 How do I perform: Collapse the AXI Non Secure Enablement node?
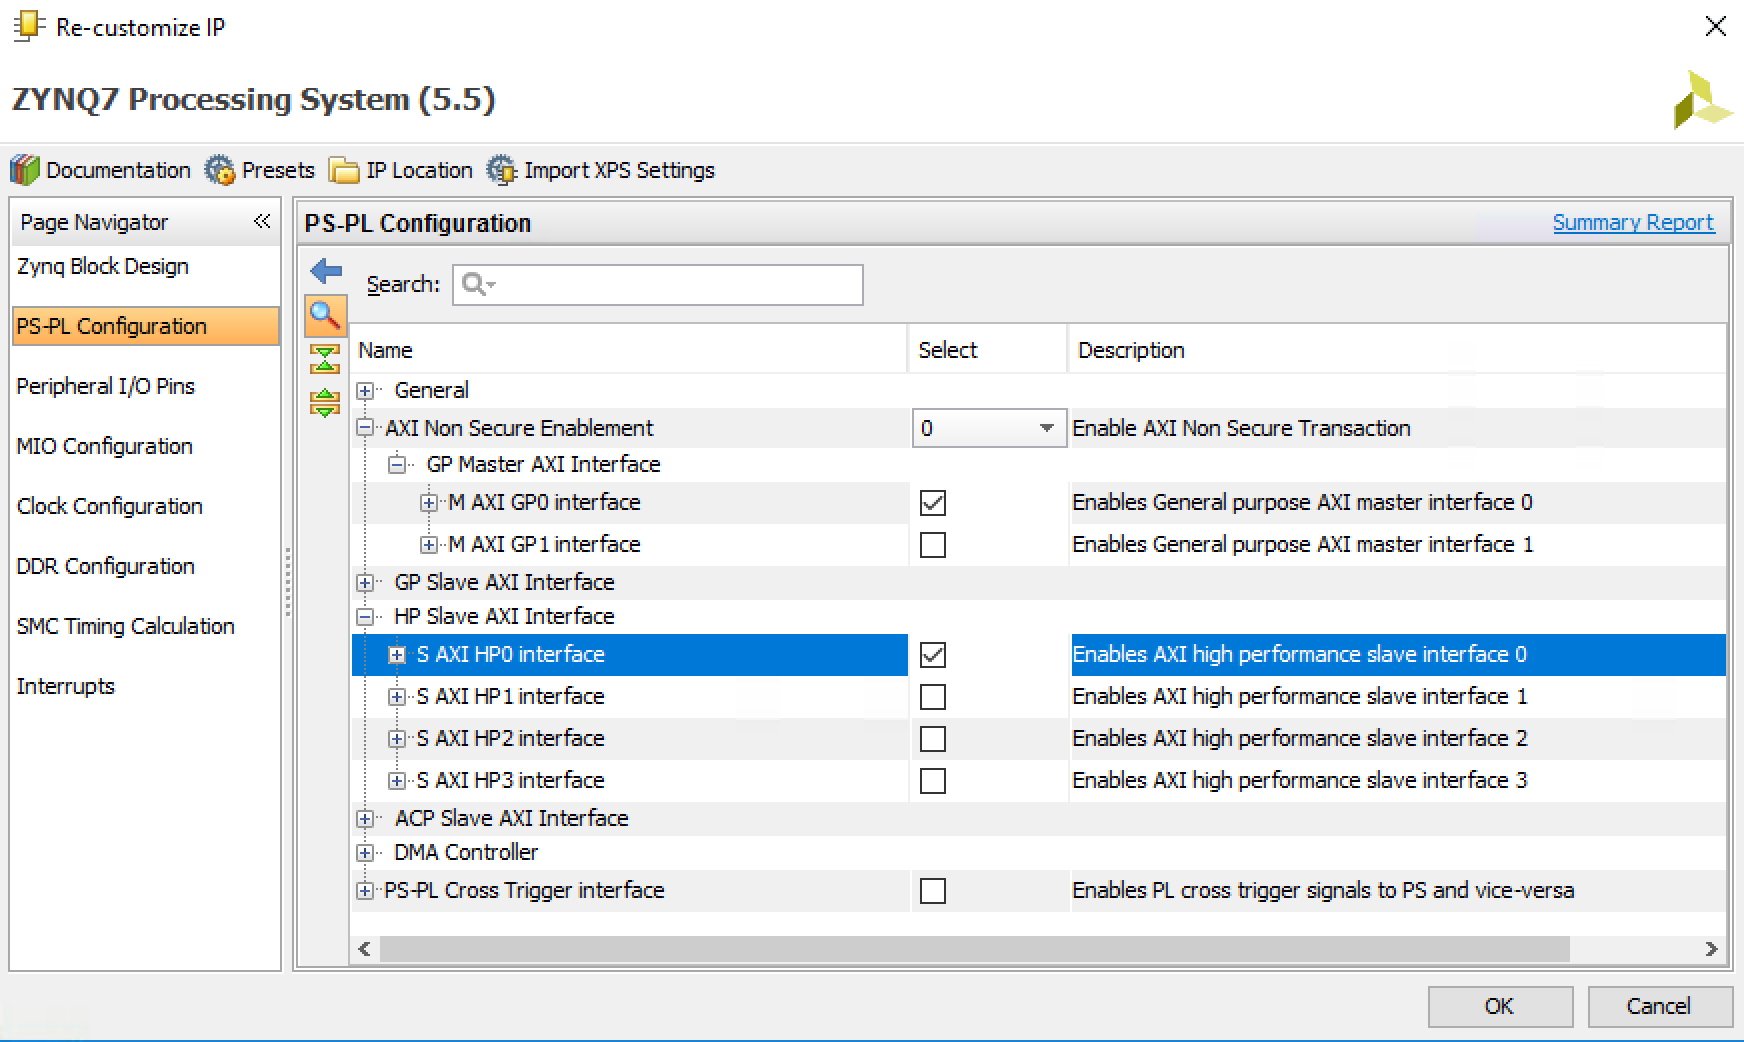pos(365,428)
